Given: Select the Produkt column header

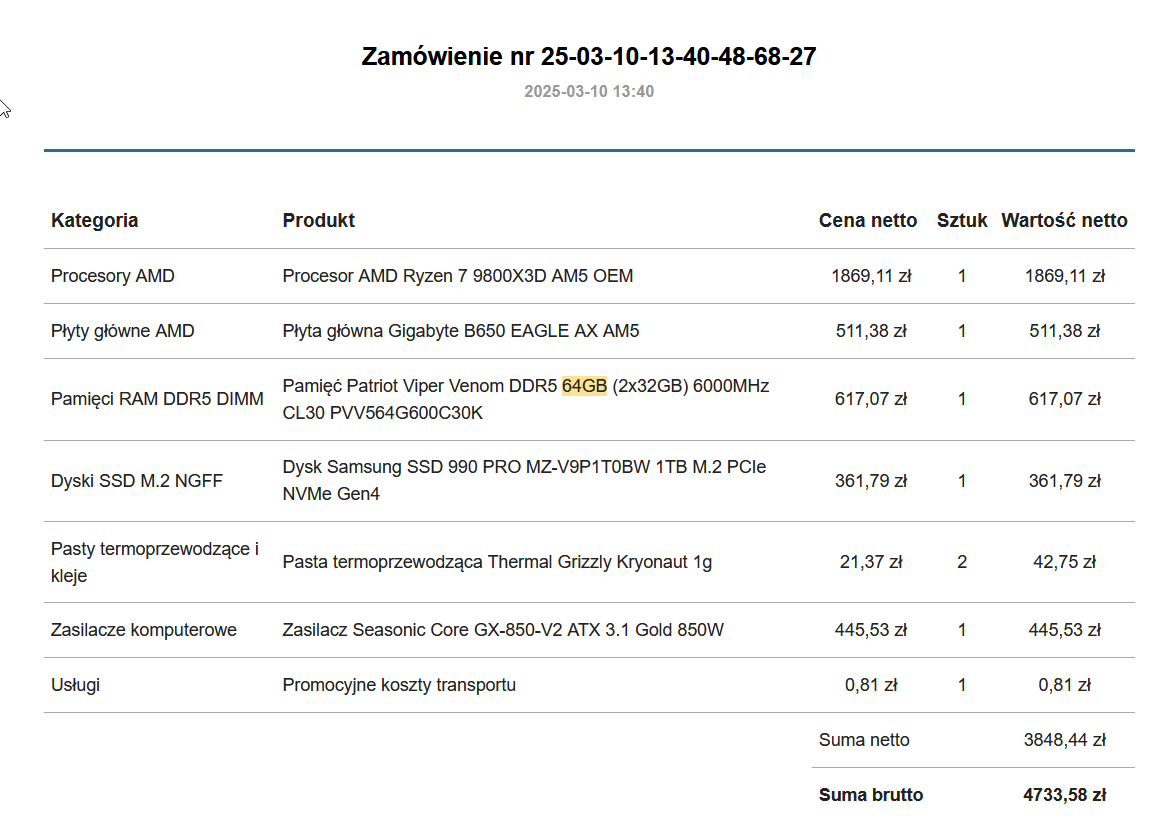Looking at the screenshot, I should click(x=318, y=220).
